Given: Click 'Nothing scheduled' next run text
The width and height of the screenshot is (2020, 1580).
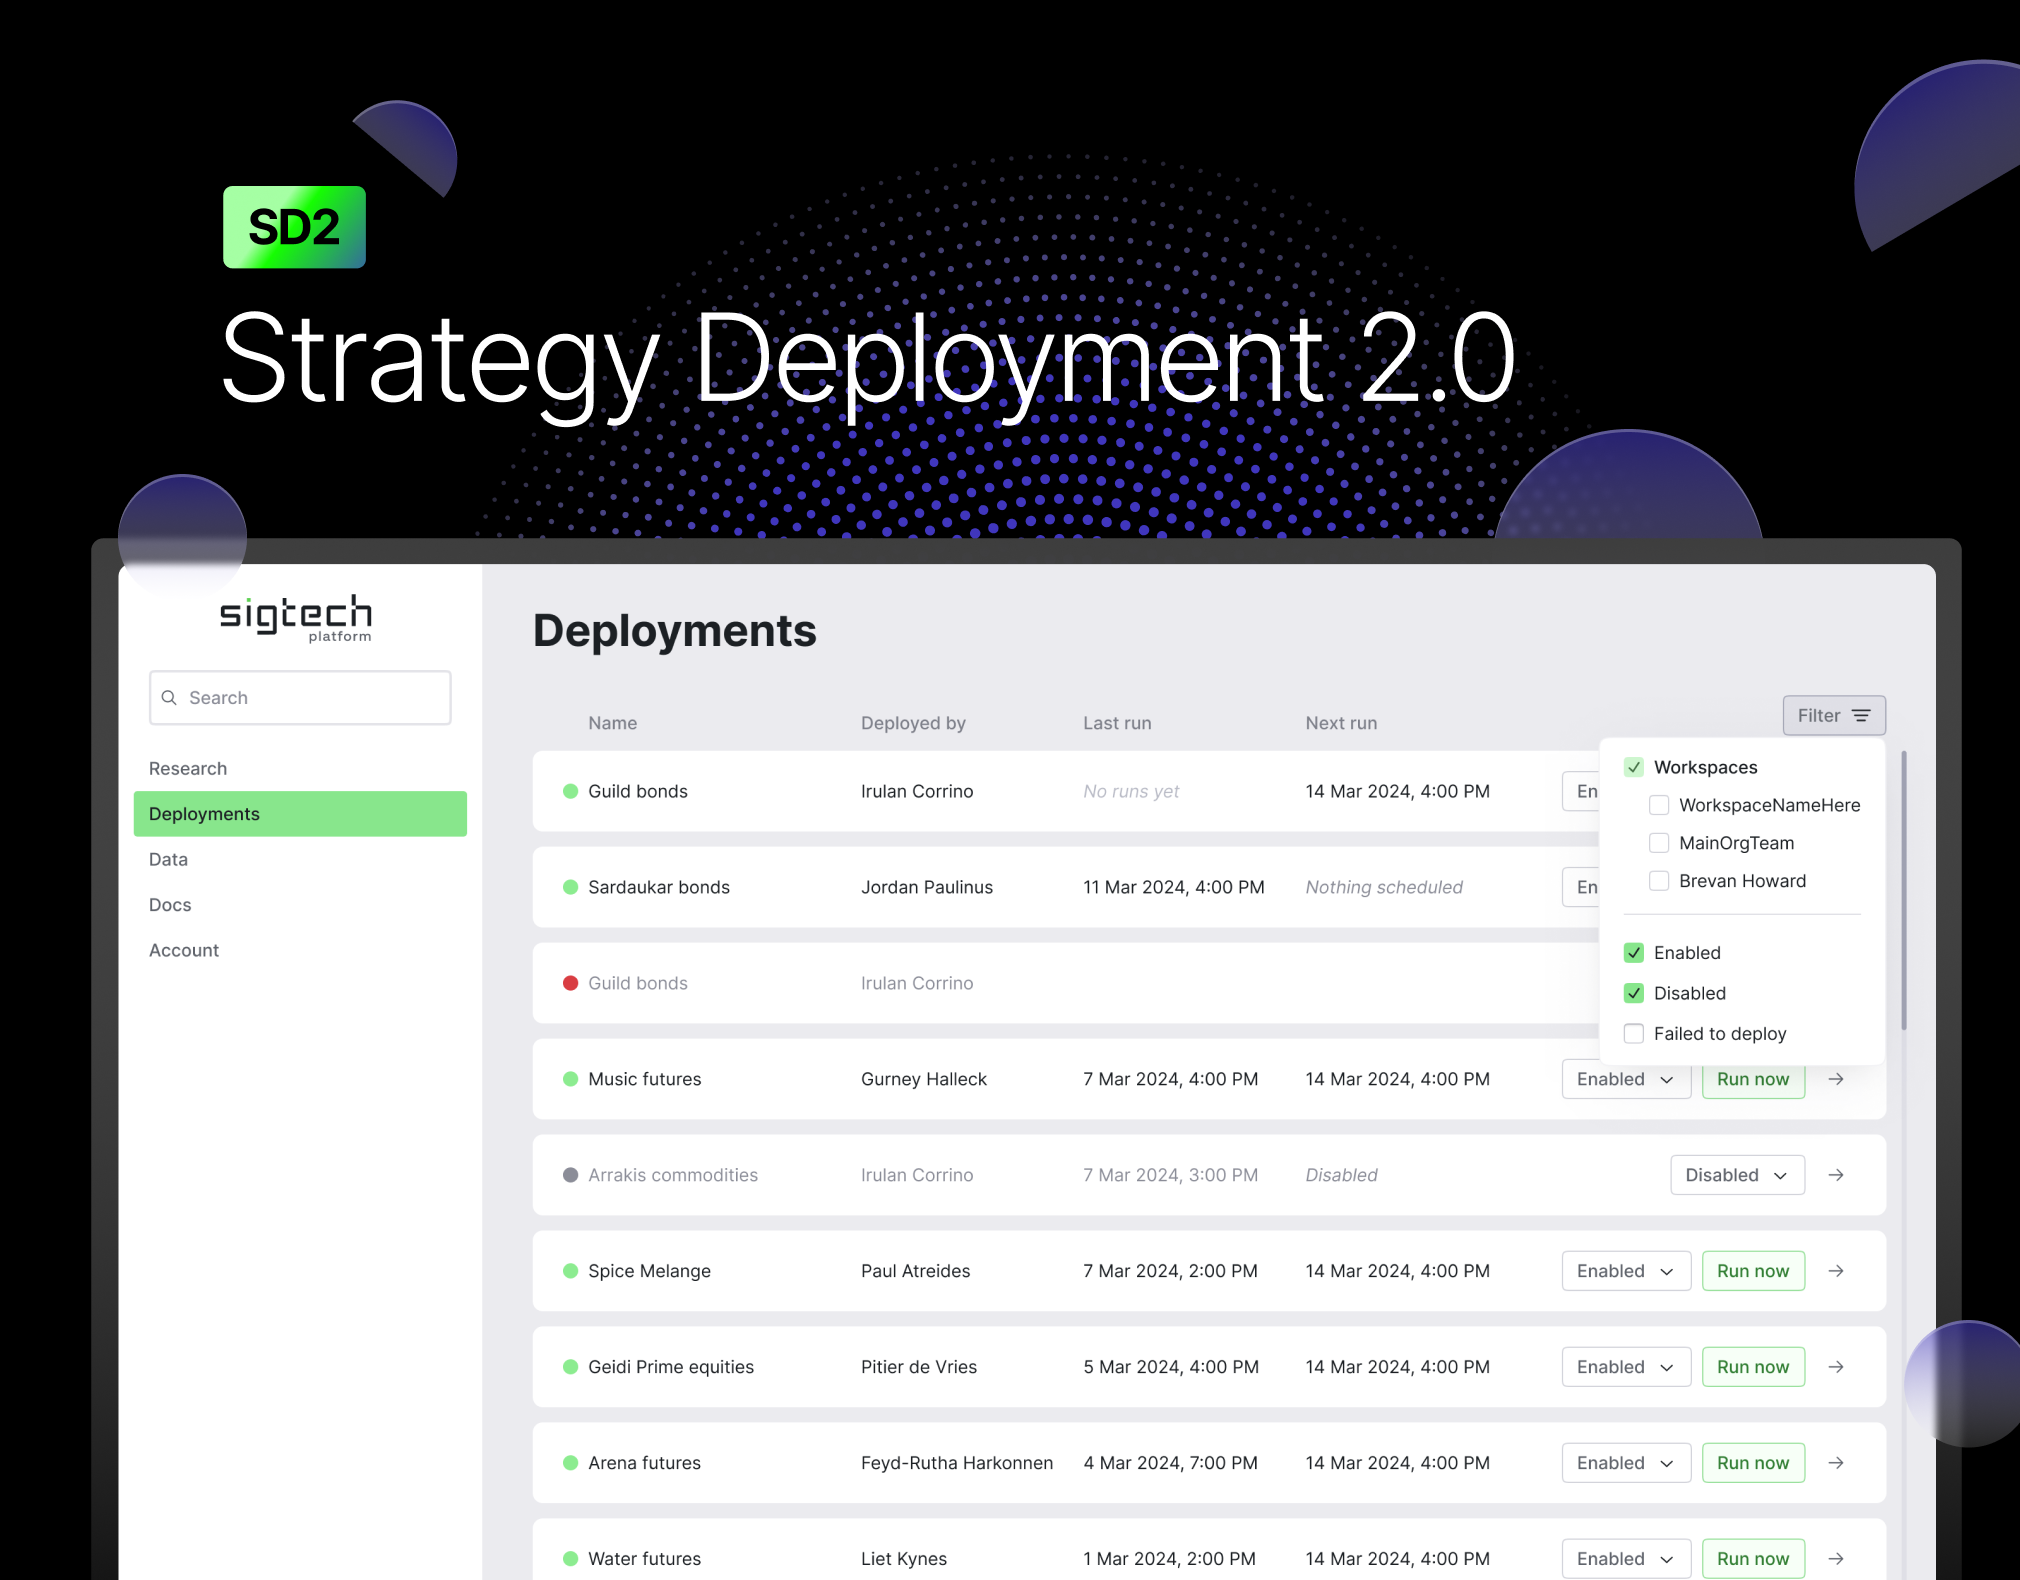Looking at the screenshot, I should [x=1384, y=887].
